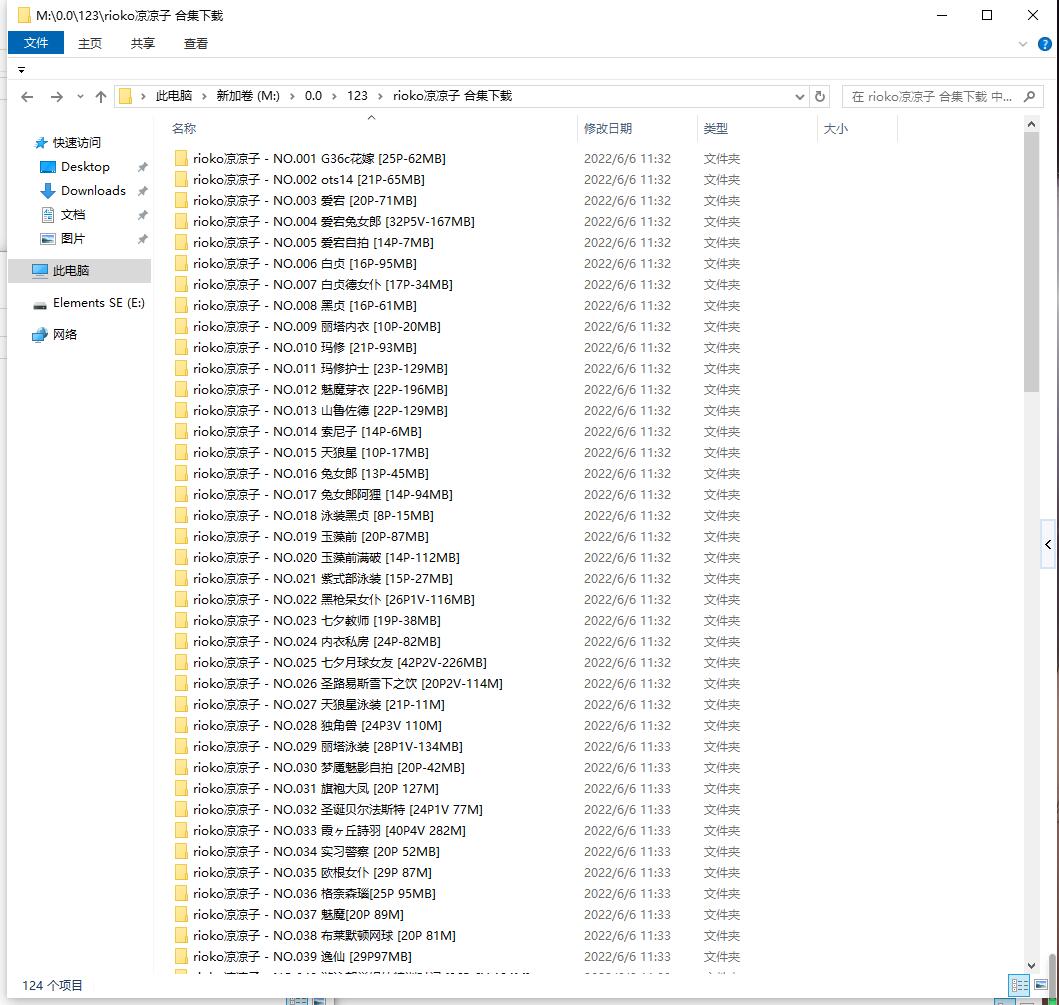The height and width of the screenshot is (1005, 1059).
Task: Click the Back navigation arrow
Action: coord(27,97)
